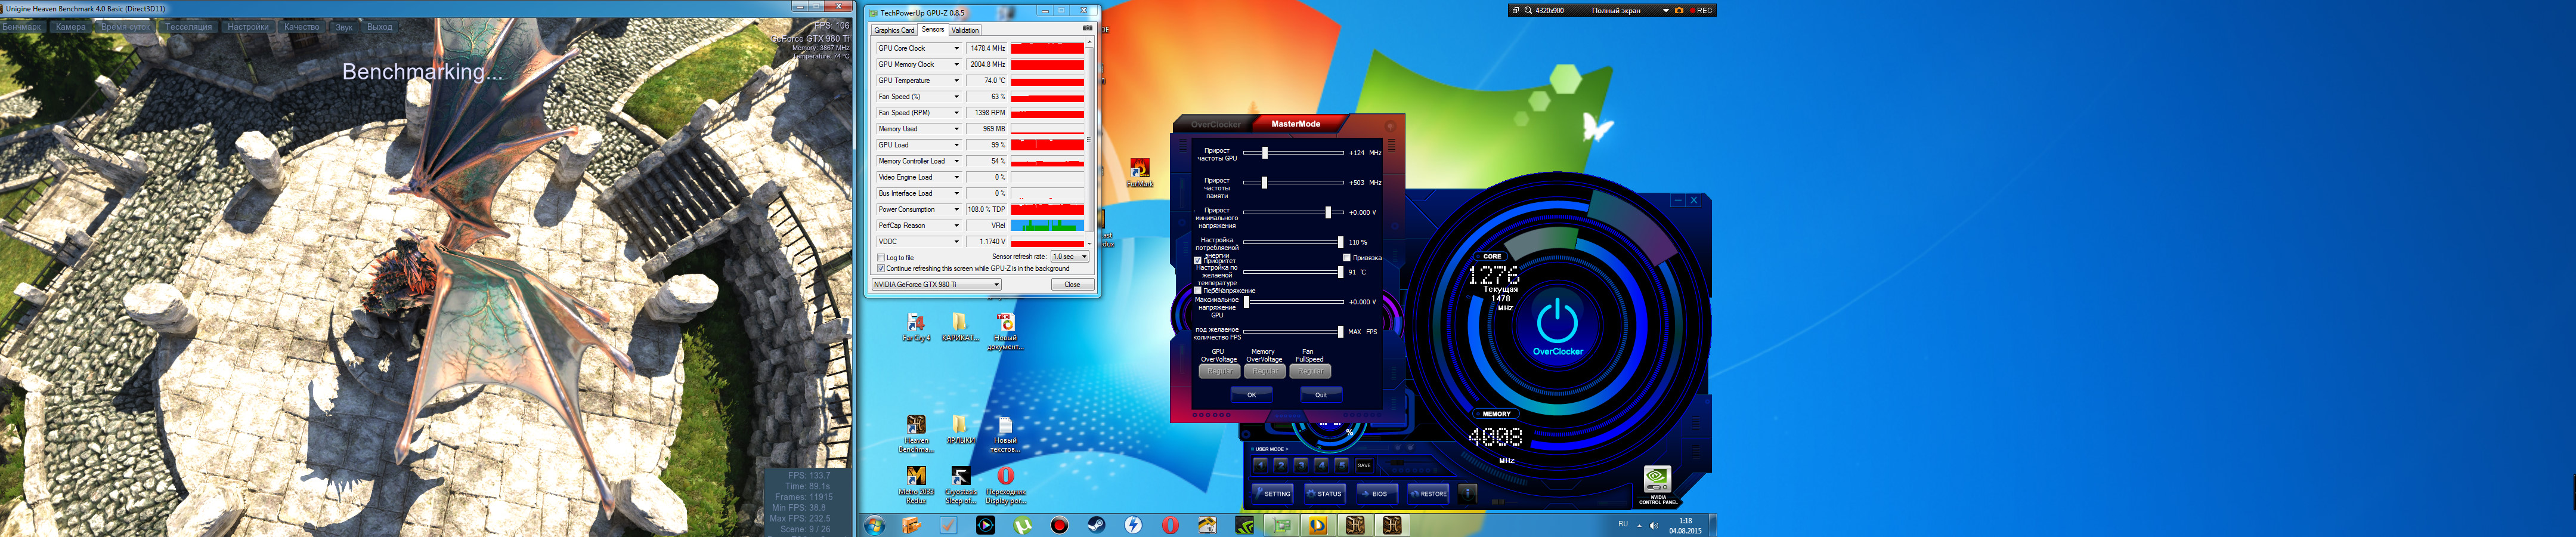Viewport: 2576px width, 537px height.
Task: Select user mode profile 1
Action: coord(1261,465)
